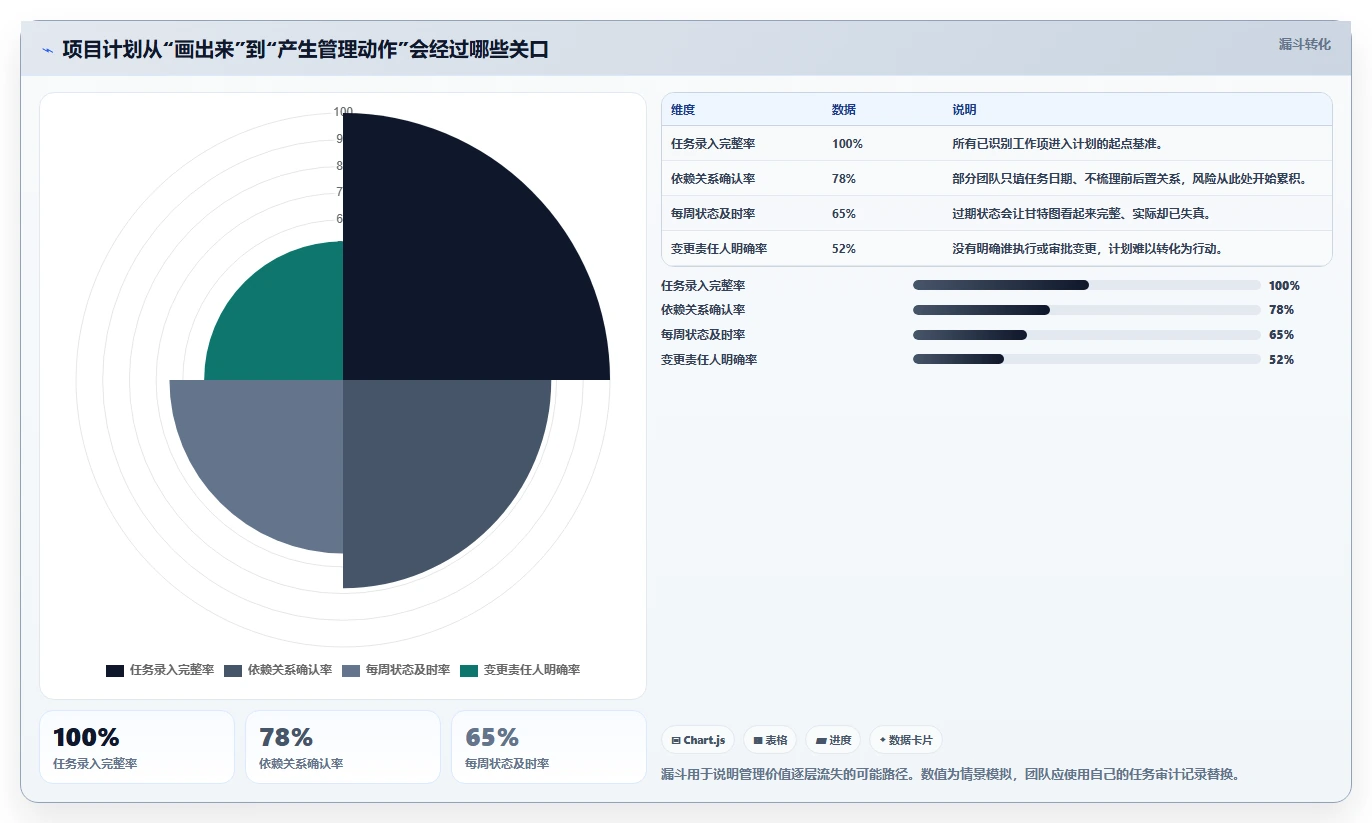This screenshot has width=1372, height=823.
Task: Toggle the 依赖关系确认率 legend swatch
Action: click(x=233, y=670)
